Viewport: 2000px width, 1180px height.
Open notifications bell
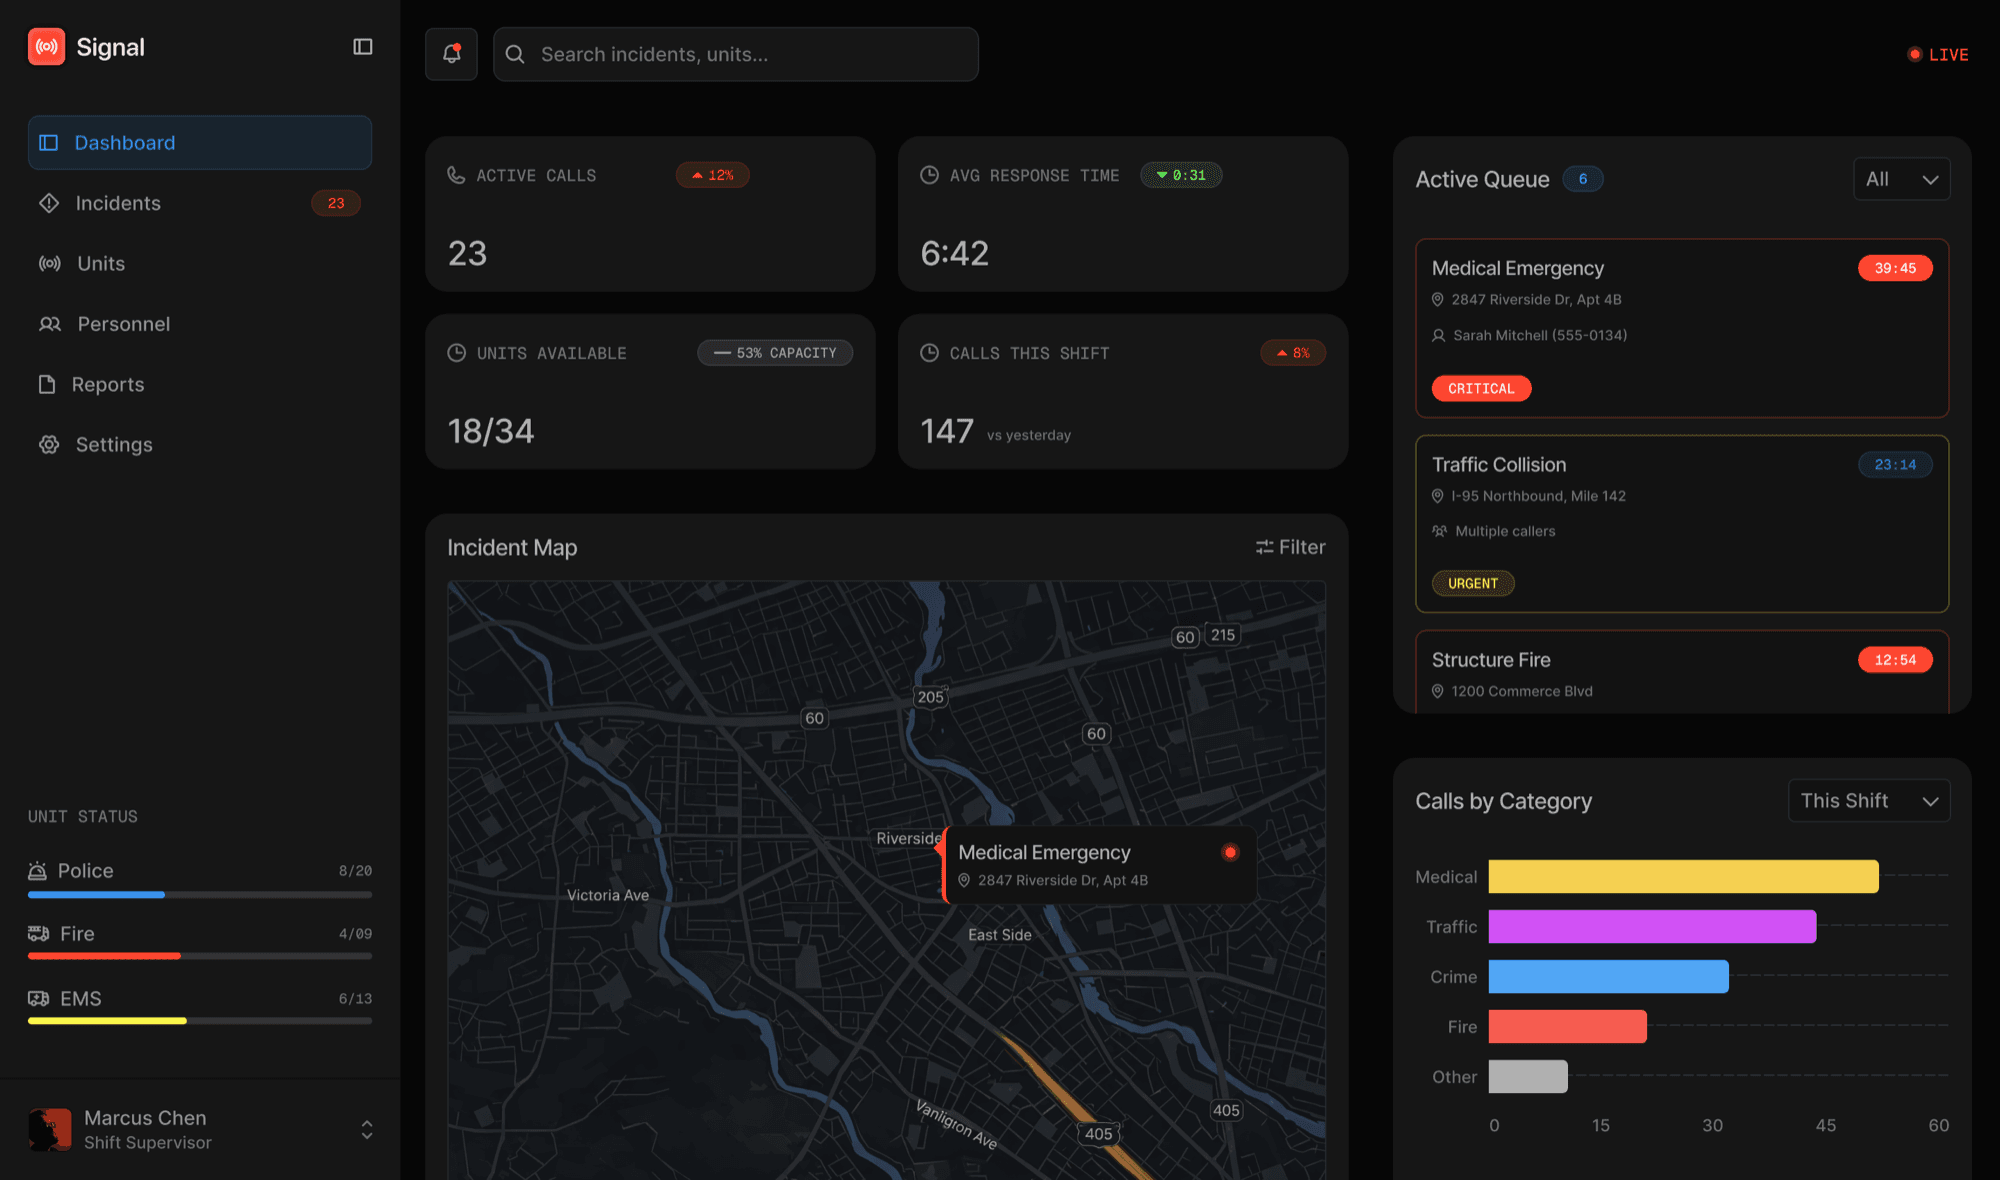click(452, 54)
